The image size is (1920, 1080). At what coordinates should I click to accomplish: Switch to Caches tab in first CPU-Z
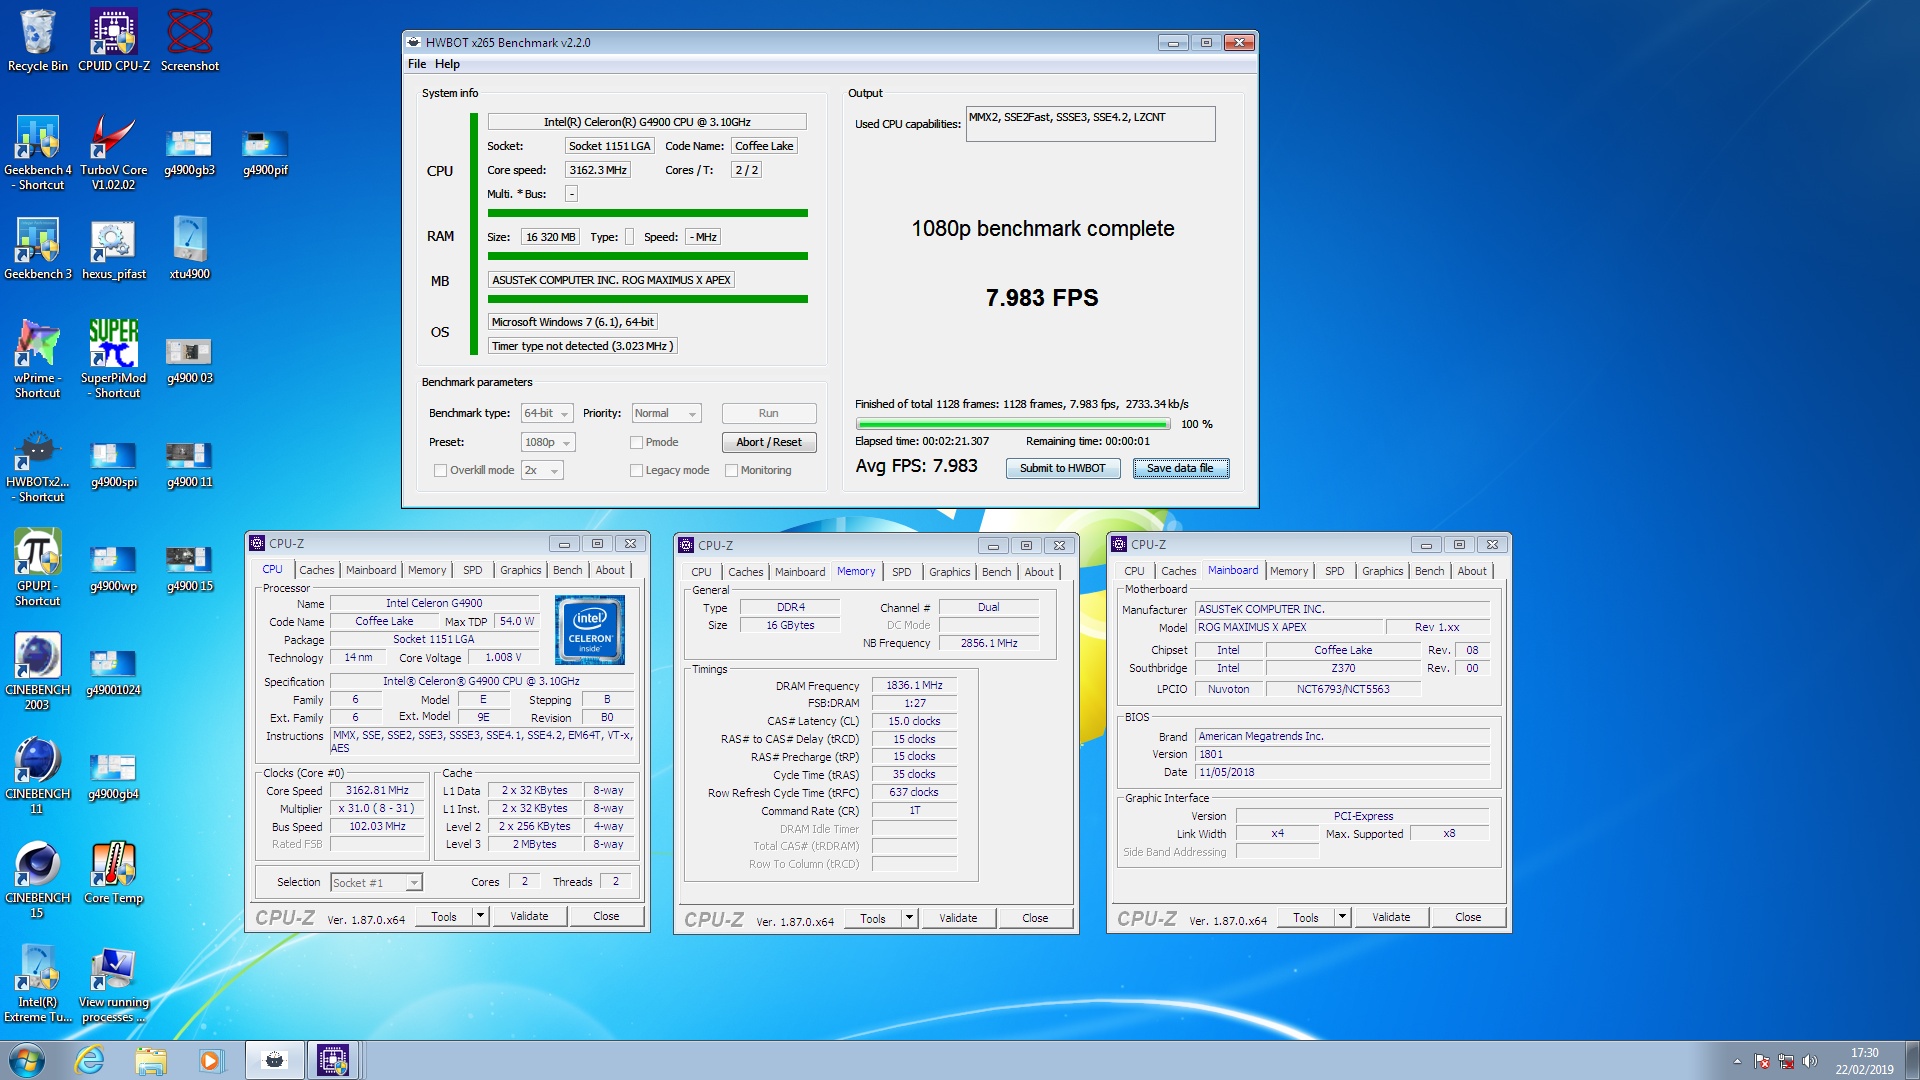tap(317, 570)
